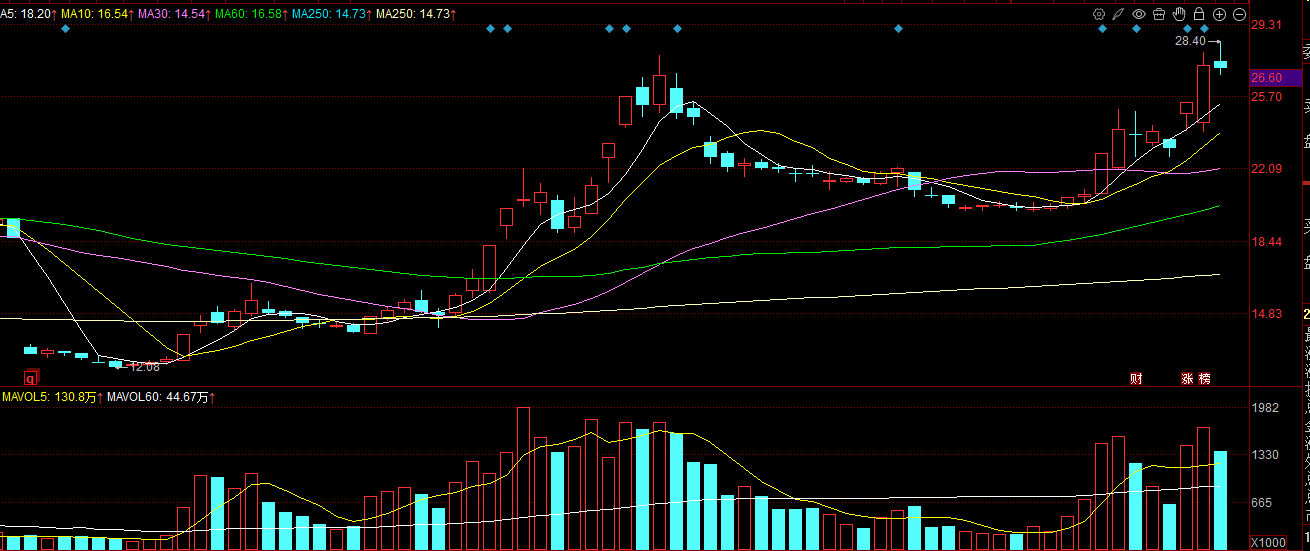Click the 1982 volume axis label

tap(1266, 408)
